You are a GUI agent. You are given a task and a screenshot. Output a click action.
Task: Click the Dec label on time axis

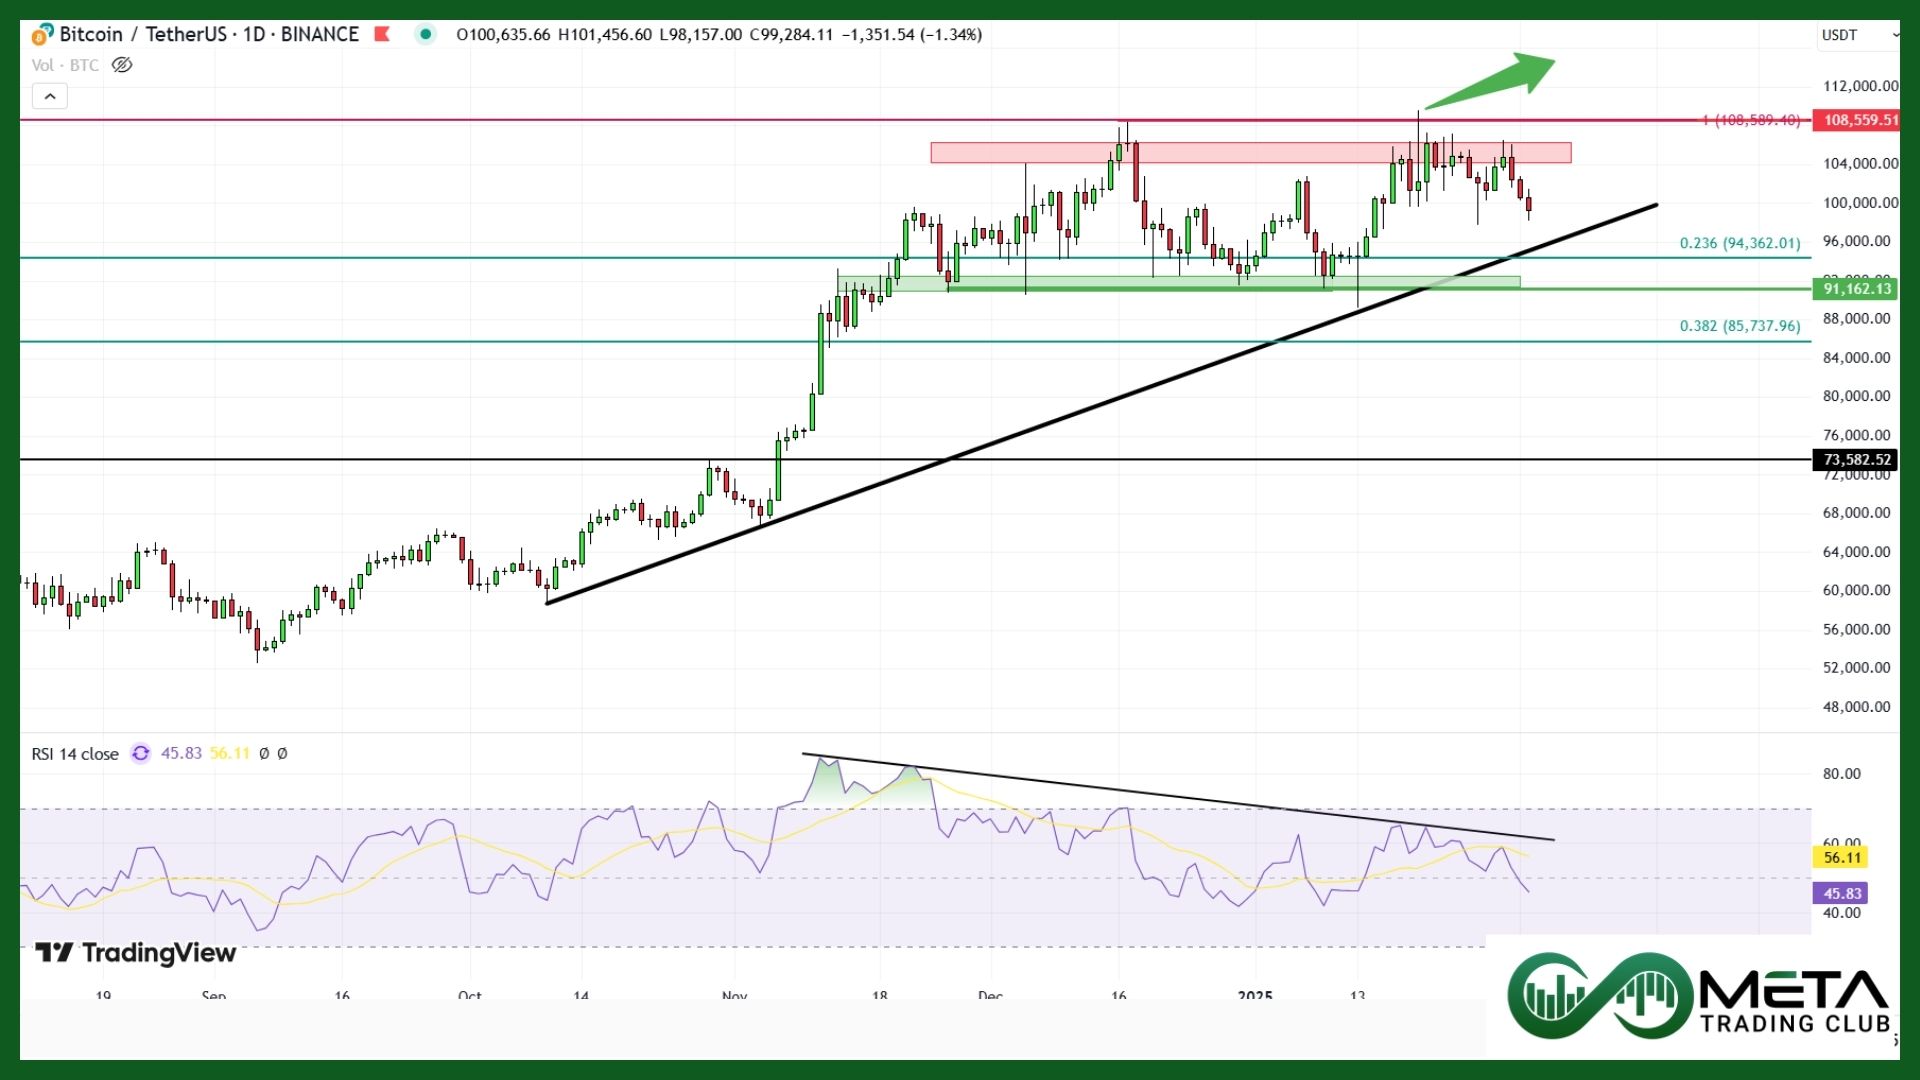(x=990, y=995)
